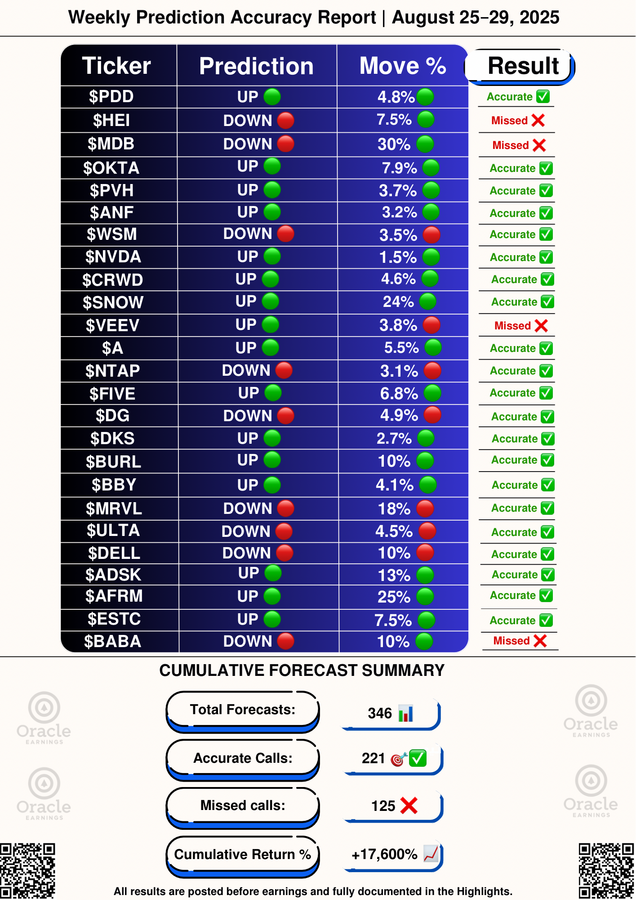Click the red circle next to $WSM's 3.5% move
Screen dimensions: 636x900
click(x=430, y=234)
